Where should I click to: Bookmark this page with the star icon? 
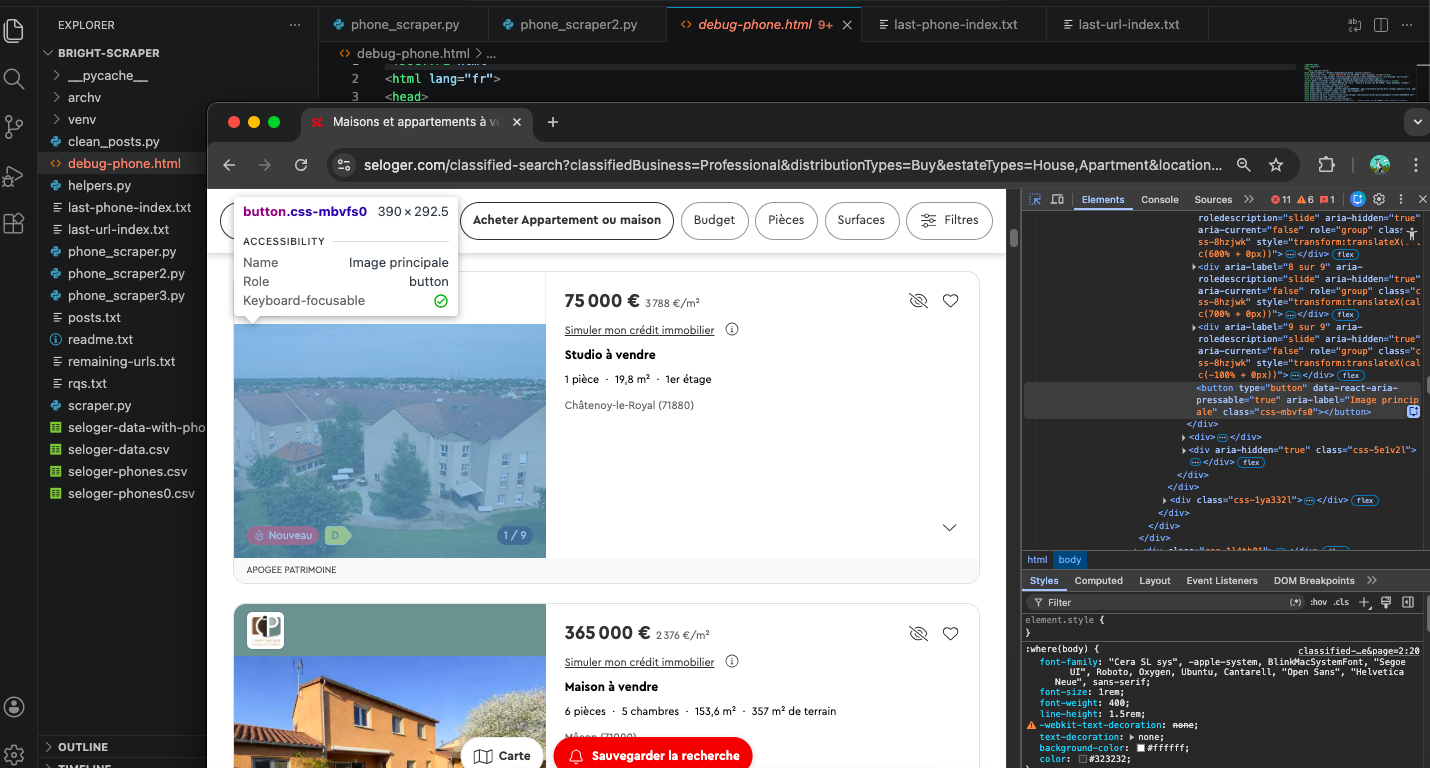1275,165
